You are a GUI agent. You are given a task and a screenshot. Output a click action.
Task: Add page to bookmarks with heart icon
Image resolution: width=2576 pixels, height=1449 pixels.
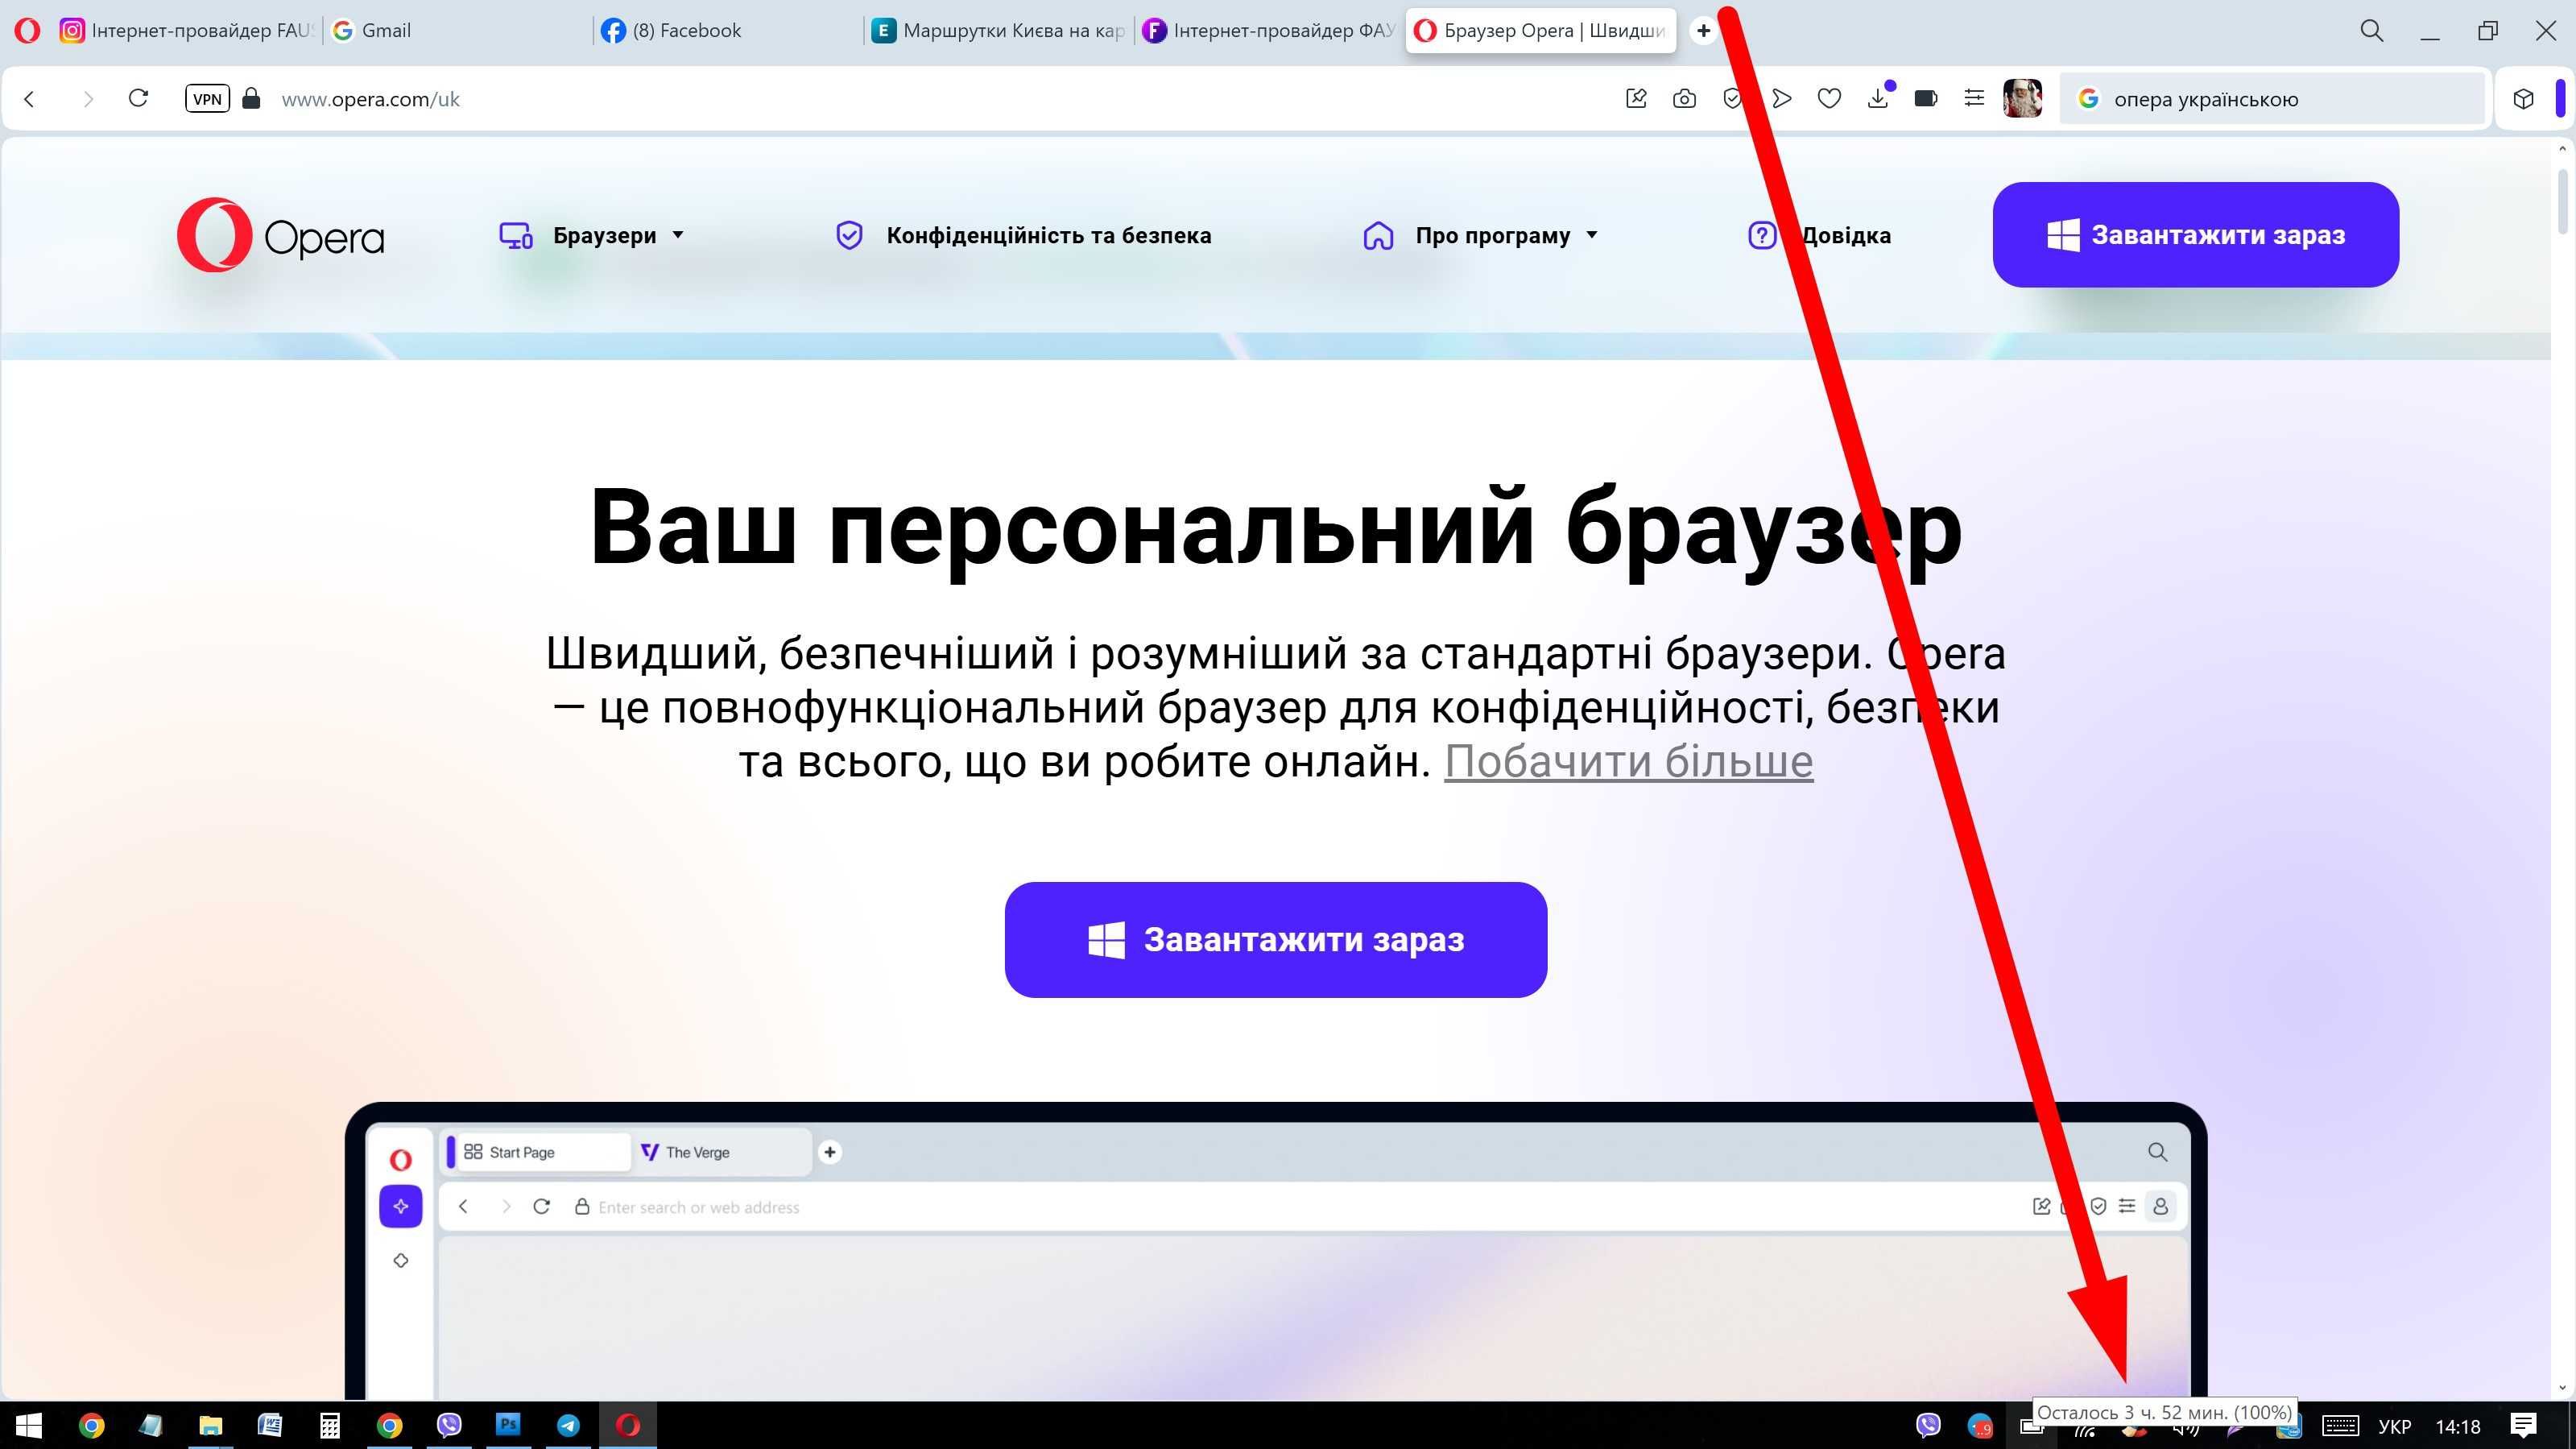coord(1829,98)
